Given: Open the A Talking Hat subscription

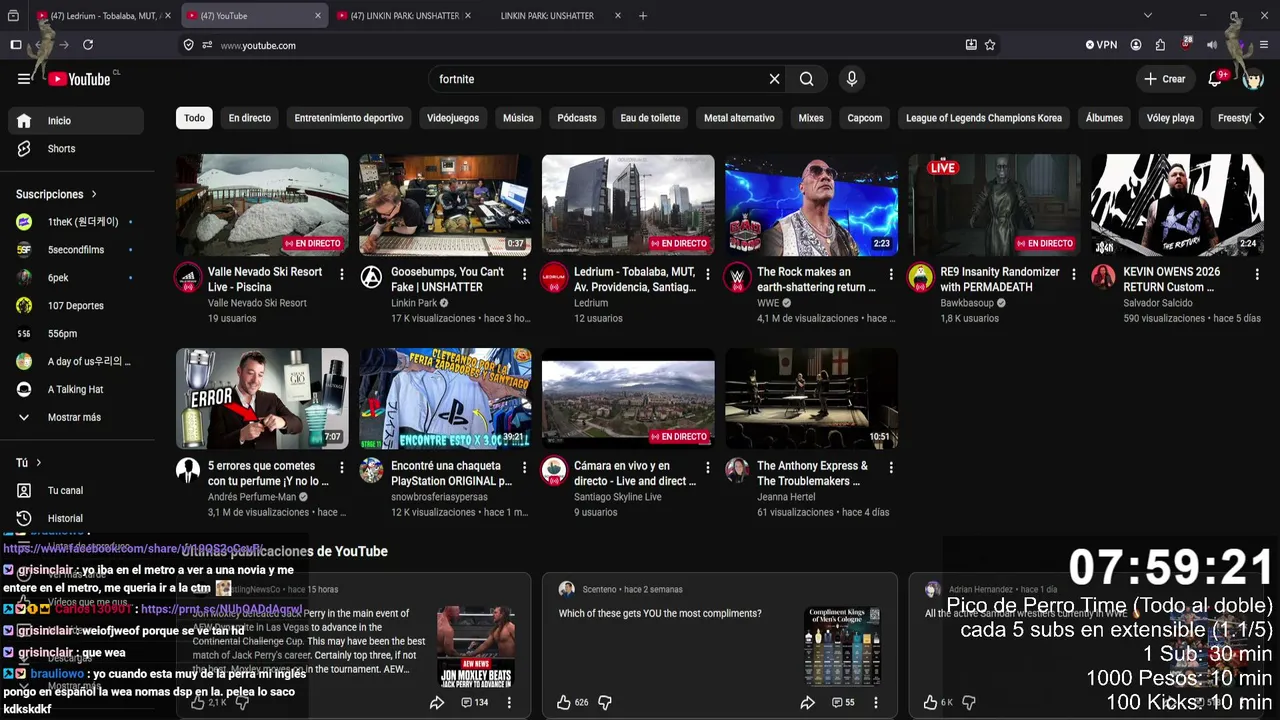Looking at the screenshot, I should click(x=76, y=390).
